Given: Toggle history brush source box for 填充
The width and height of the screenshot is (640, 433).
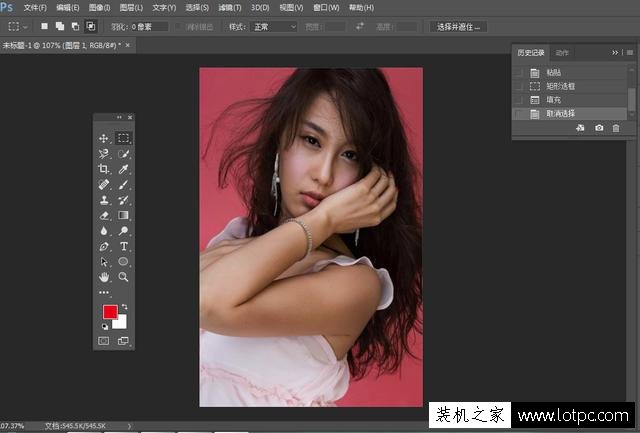Looking at the screenshot, I should pyautogui.click(x=518, y=100).
